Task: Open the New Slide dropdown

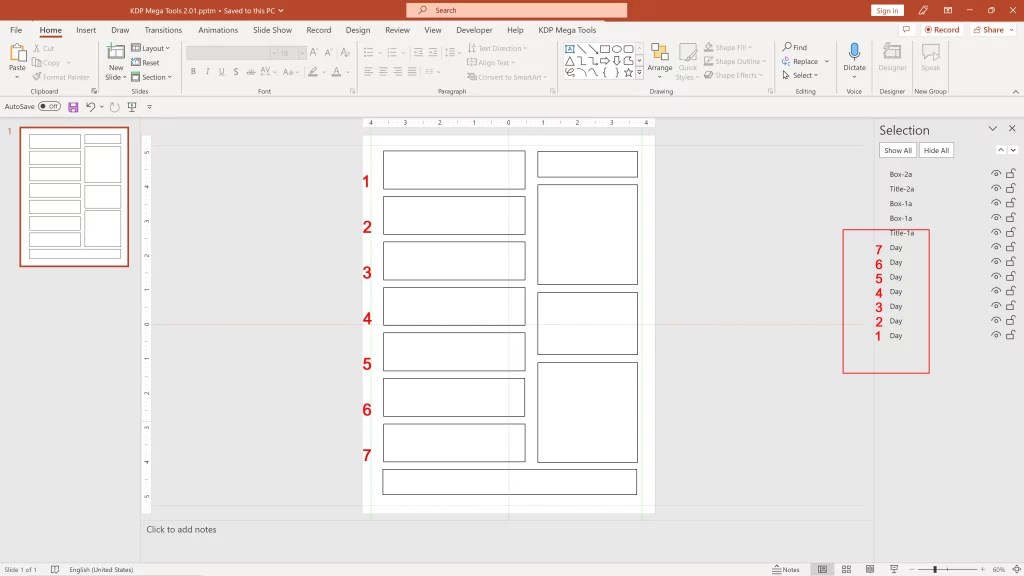Action: click(115, 77)
